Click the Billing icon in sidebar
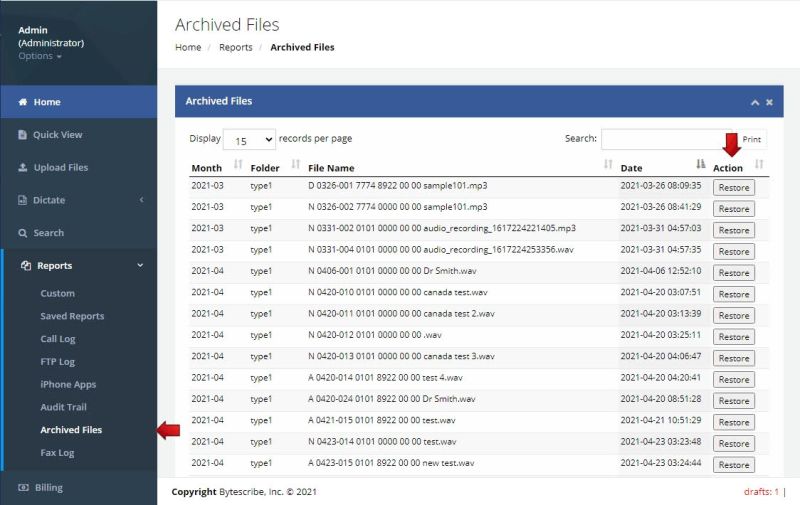Image resolution: width=800 pixels, height=505 pixels. click(x=24, y=488)
